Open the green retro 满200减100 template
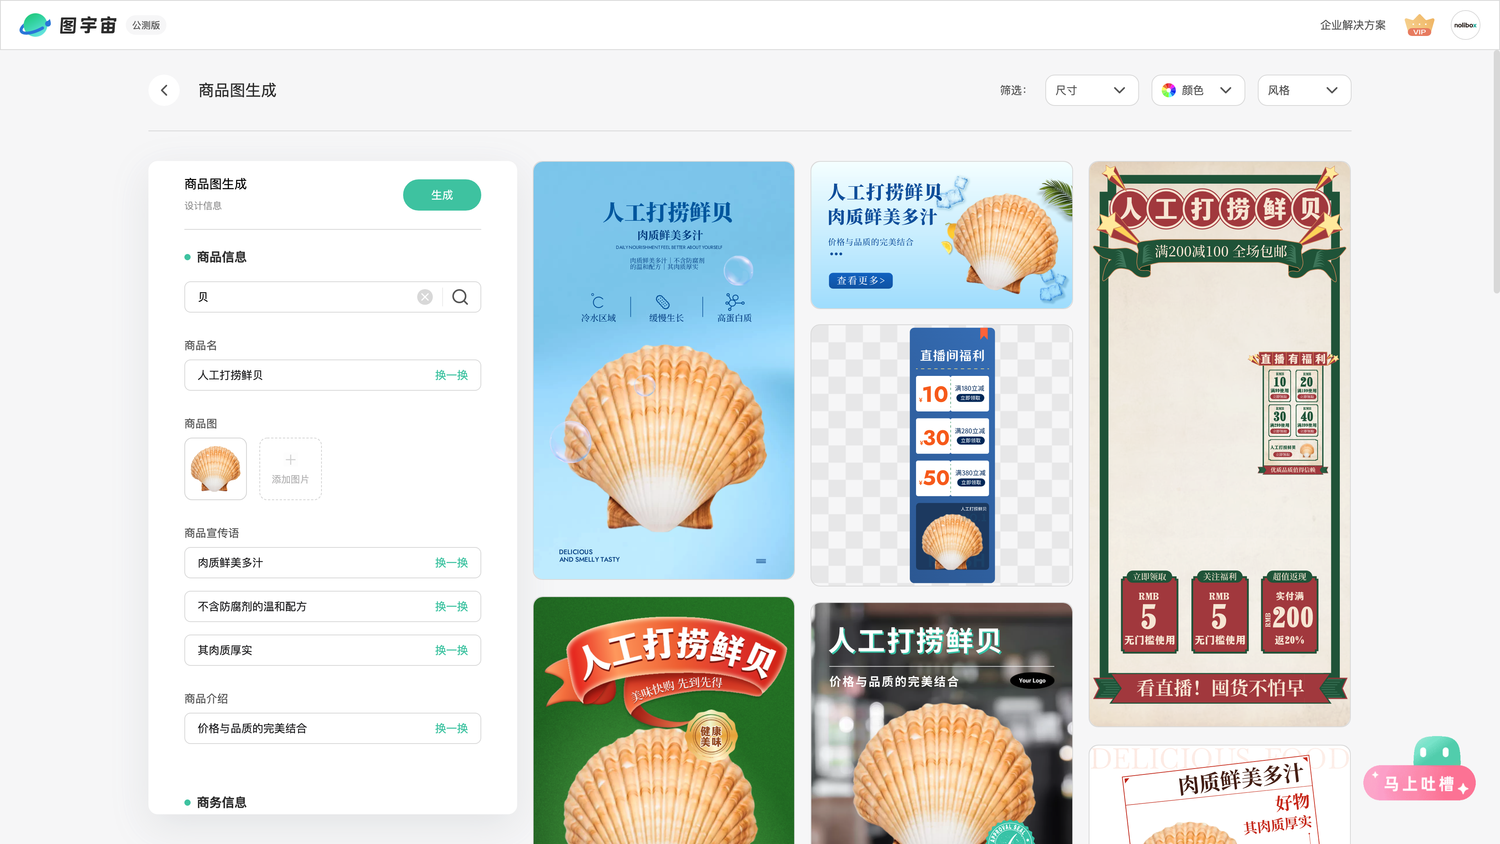Viewport: 1500px width, 844px height. click(x=1219, y=444)
